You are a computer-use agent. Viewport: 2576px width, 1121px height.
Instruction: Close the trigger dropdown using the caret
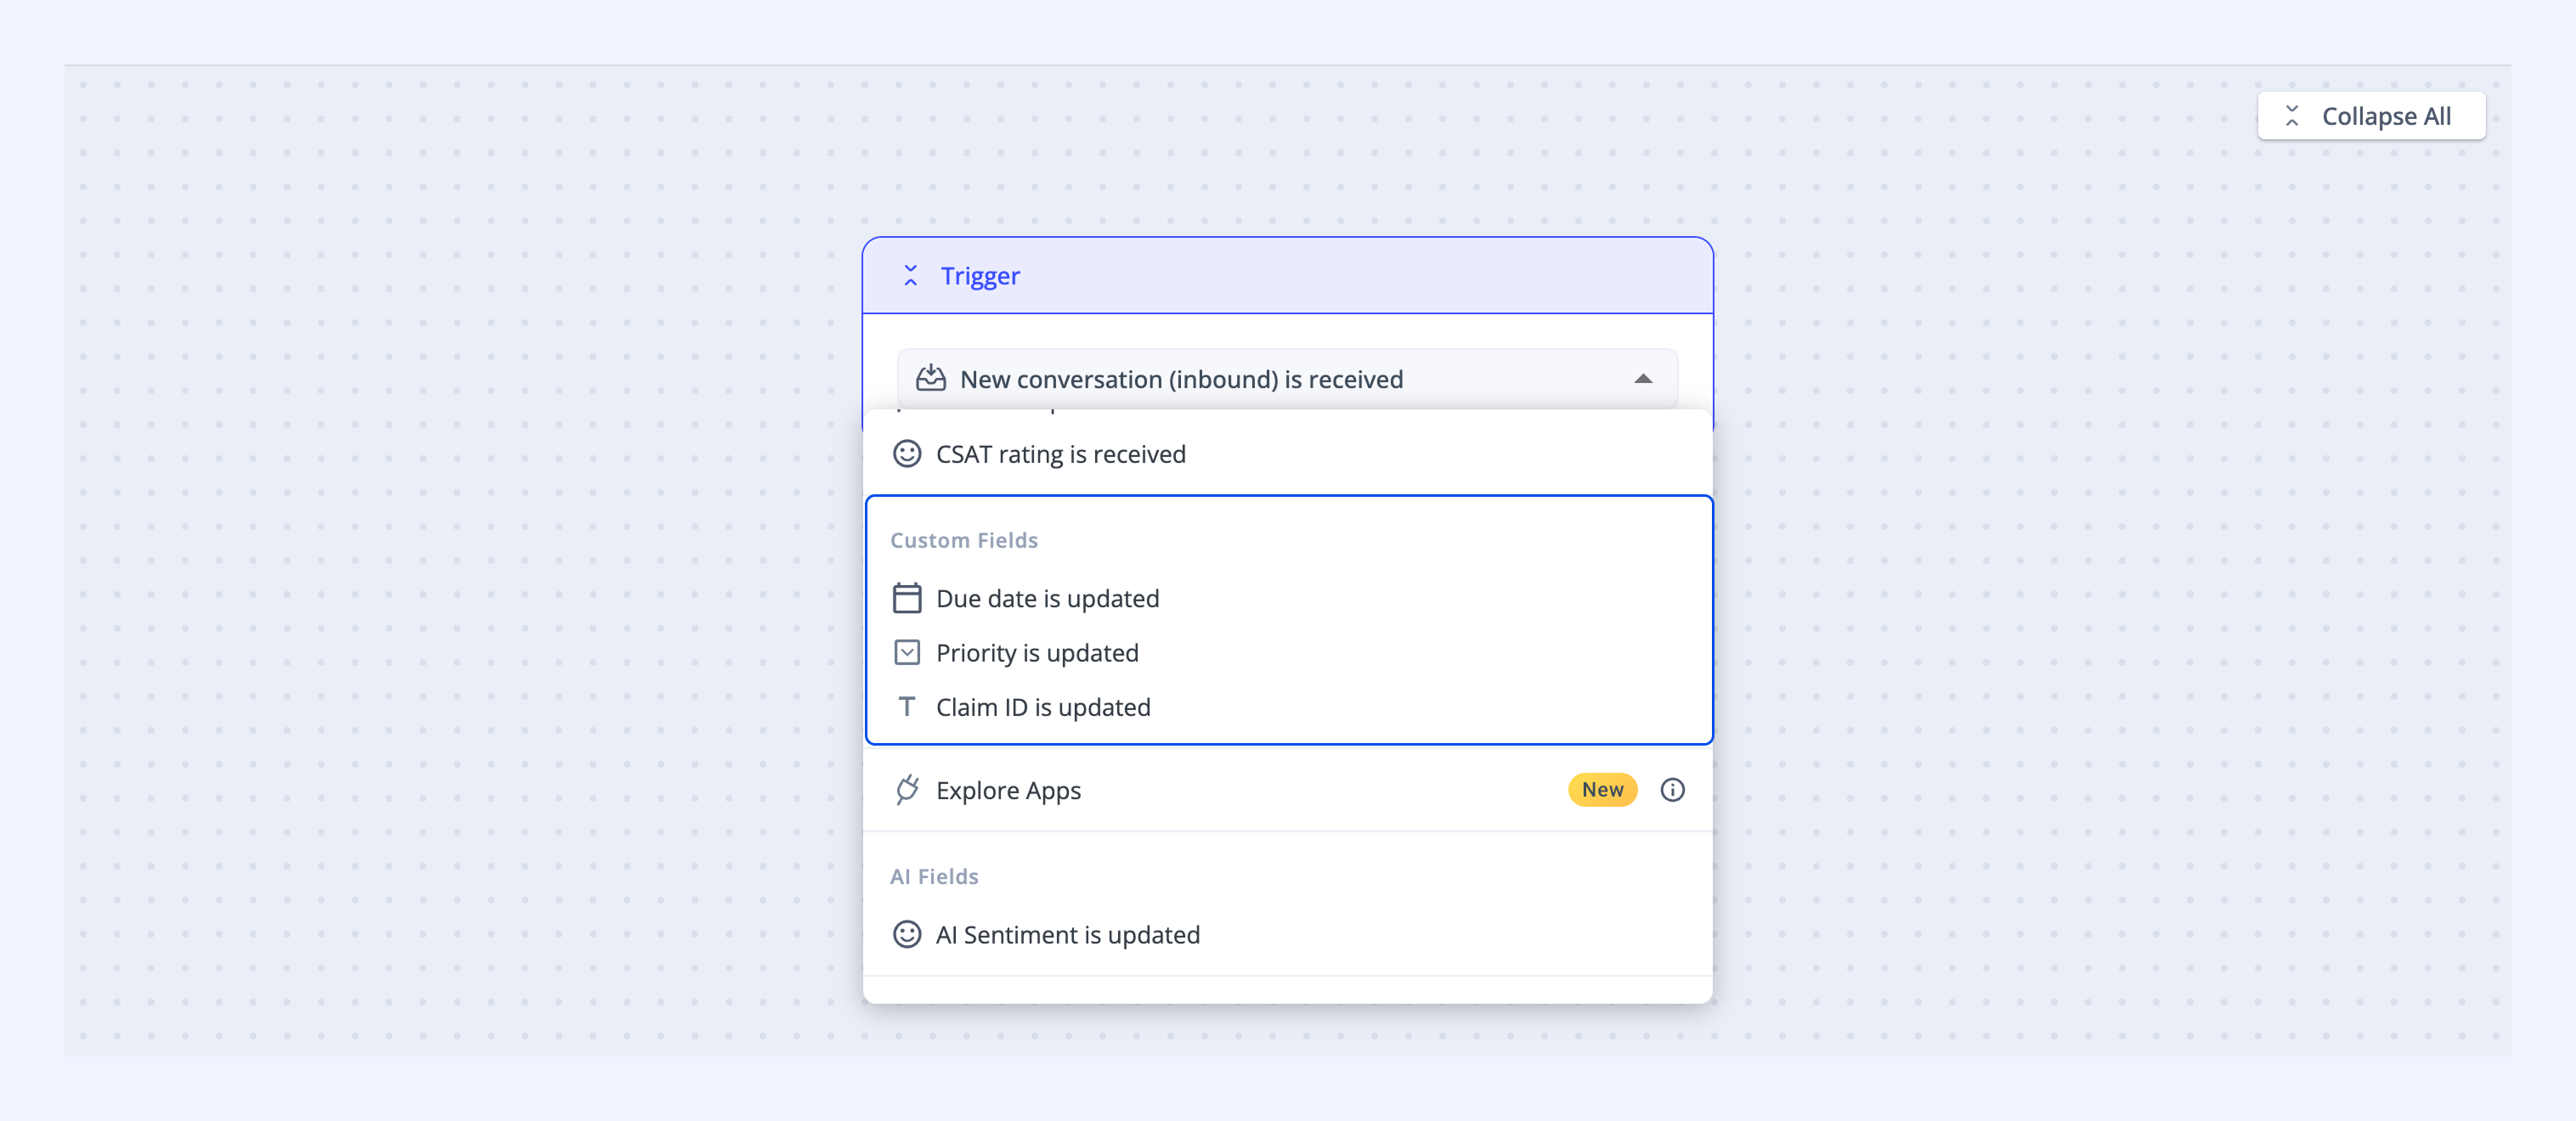[1643, 379]
